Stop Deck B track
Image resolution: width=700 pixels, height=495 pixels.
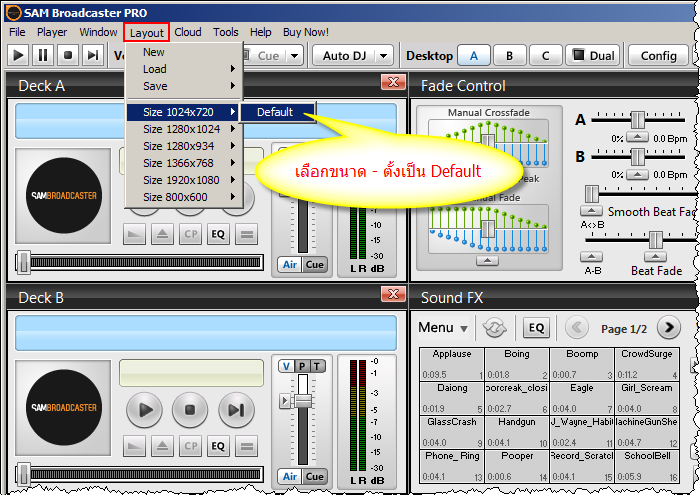190,409
